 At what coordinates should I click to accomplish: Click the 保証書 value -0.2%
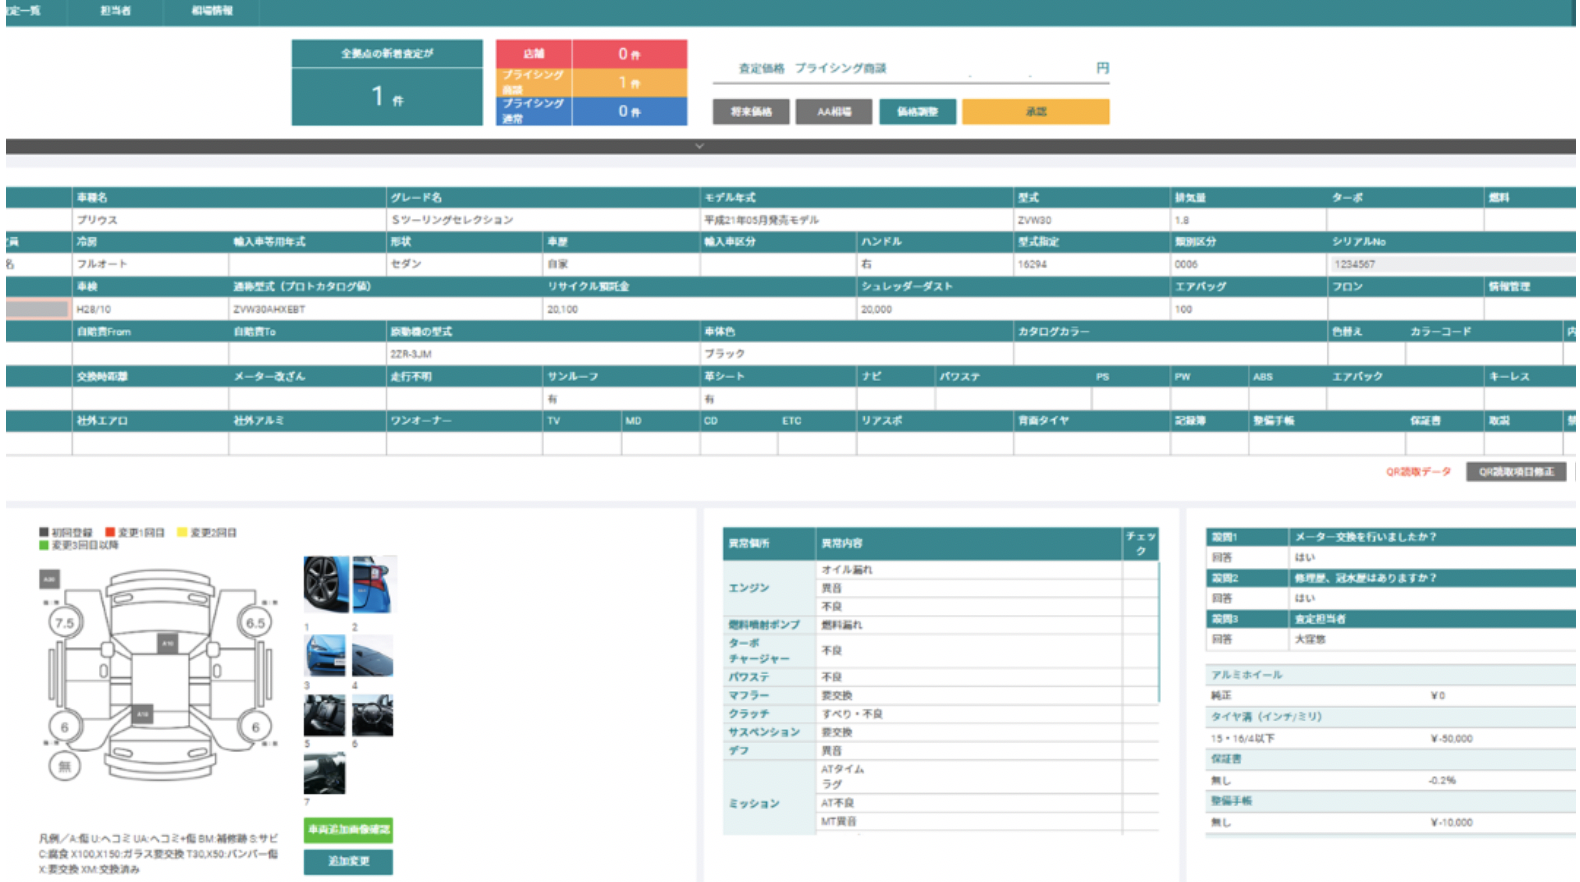coord(1442,781)
